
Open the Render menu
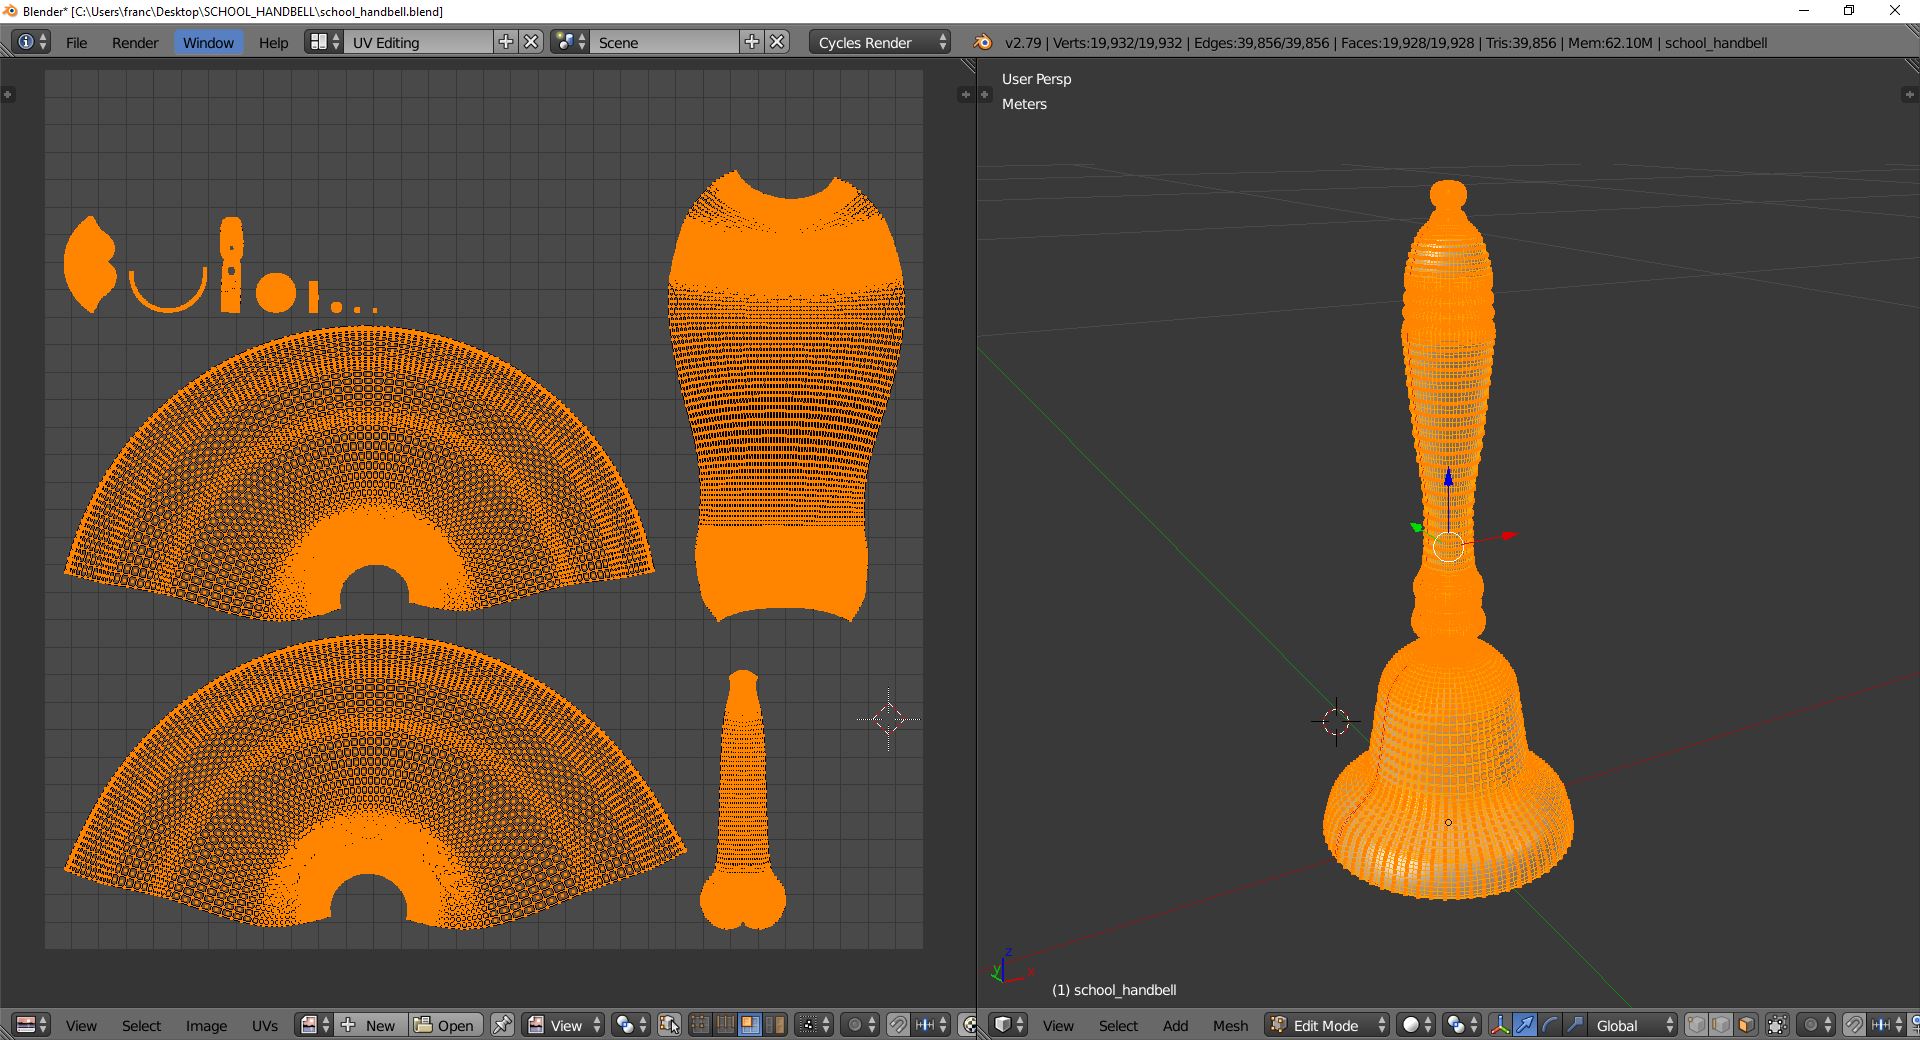tap(135, 42)
